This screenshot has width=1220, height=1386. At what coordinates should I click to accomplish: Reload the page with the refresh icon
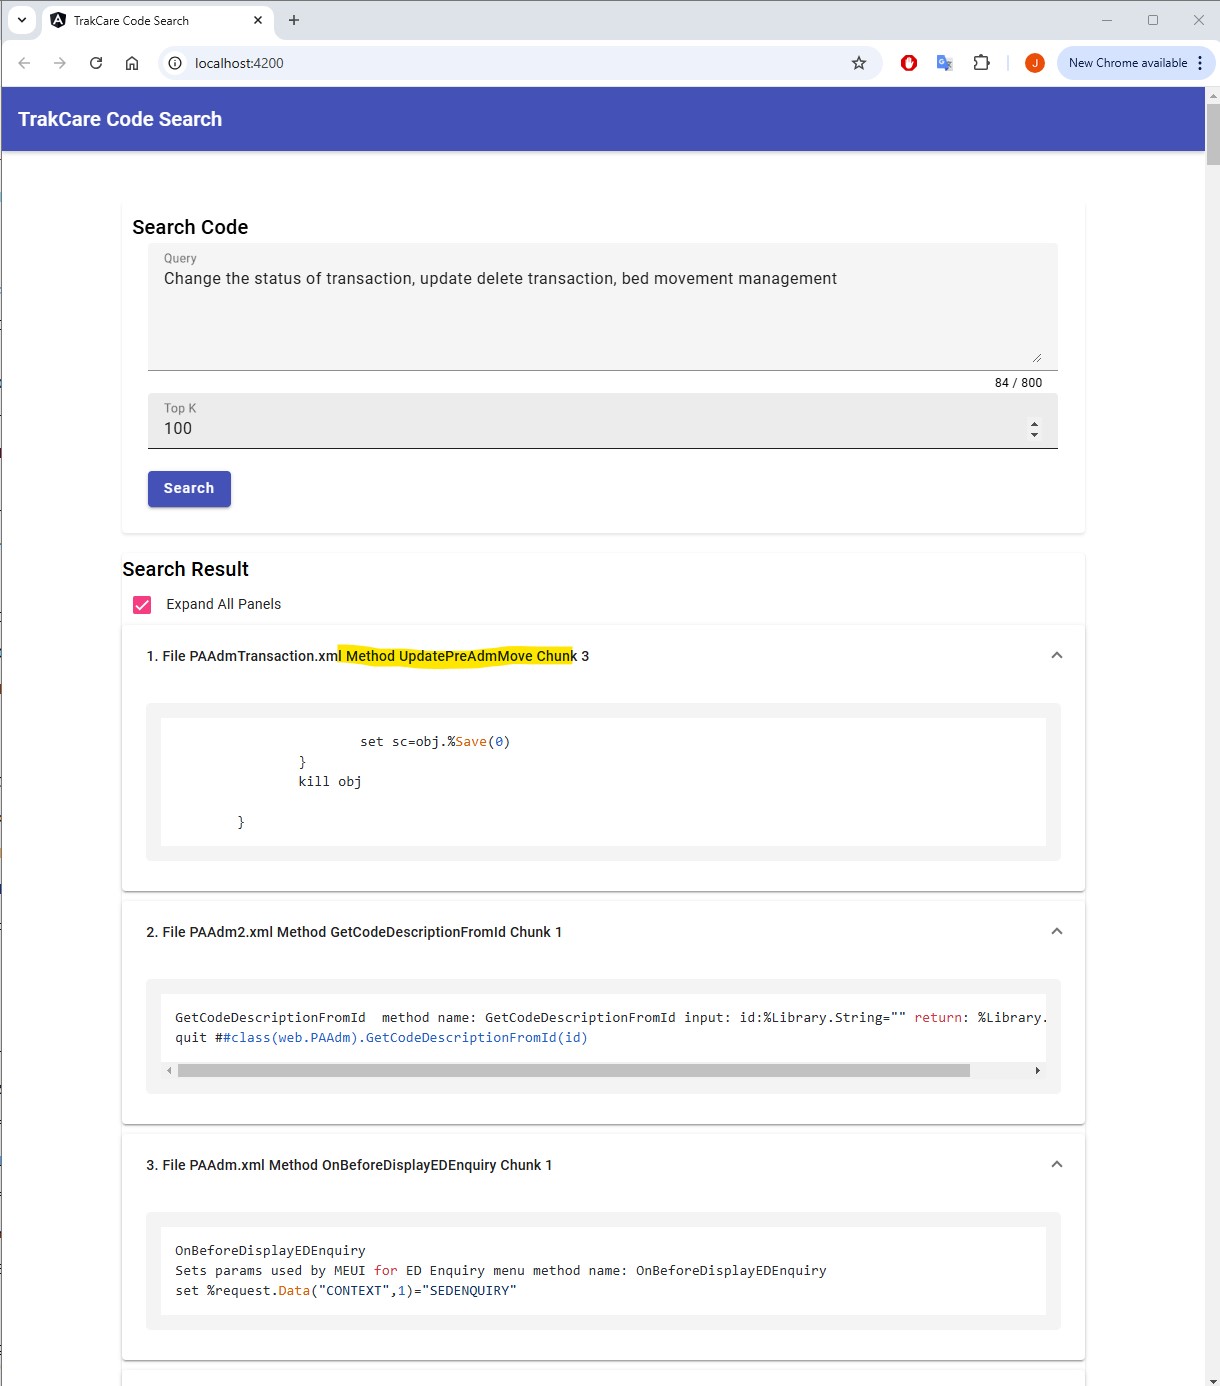pyautogui.click(x=96, y=63)
